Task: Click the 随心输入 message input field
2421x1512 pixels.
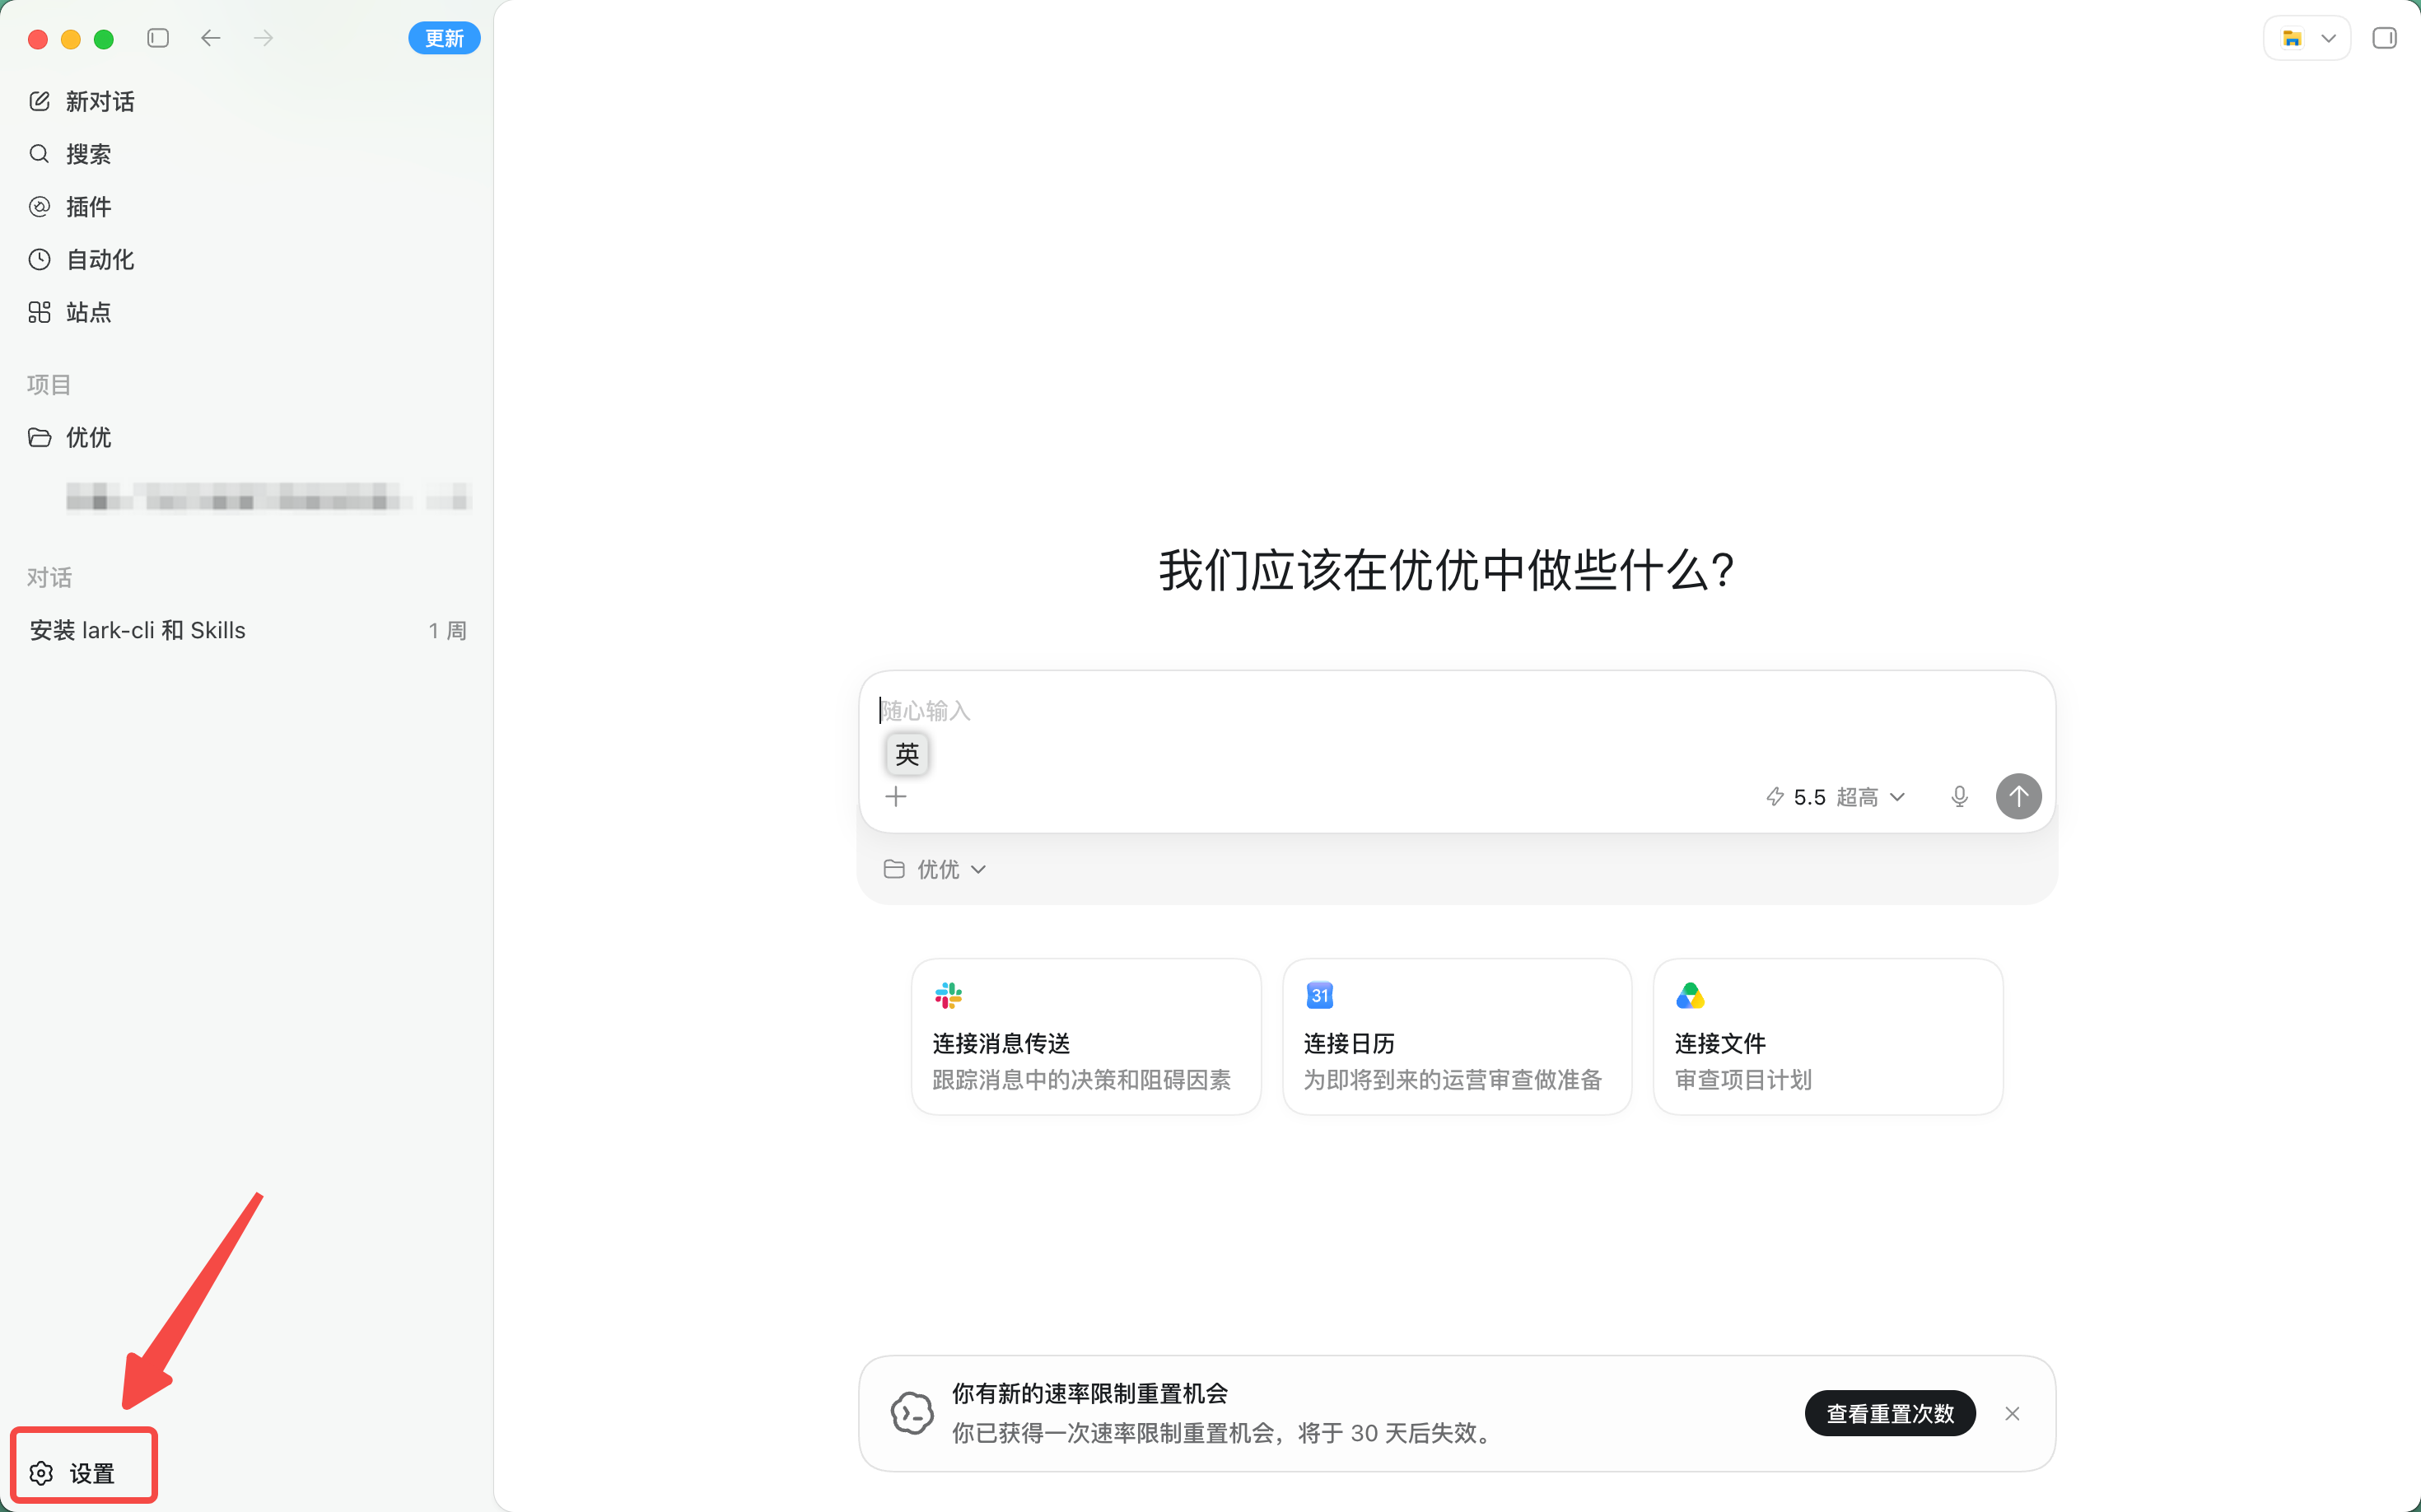Action: click(x=1457, y=710)
